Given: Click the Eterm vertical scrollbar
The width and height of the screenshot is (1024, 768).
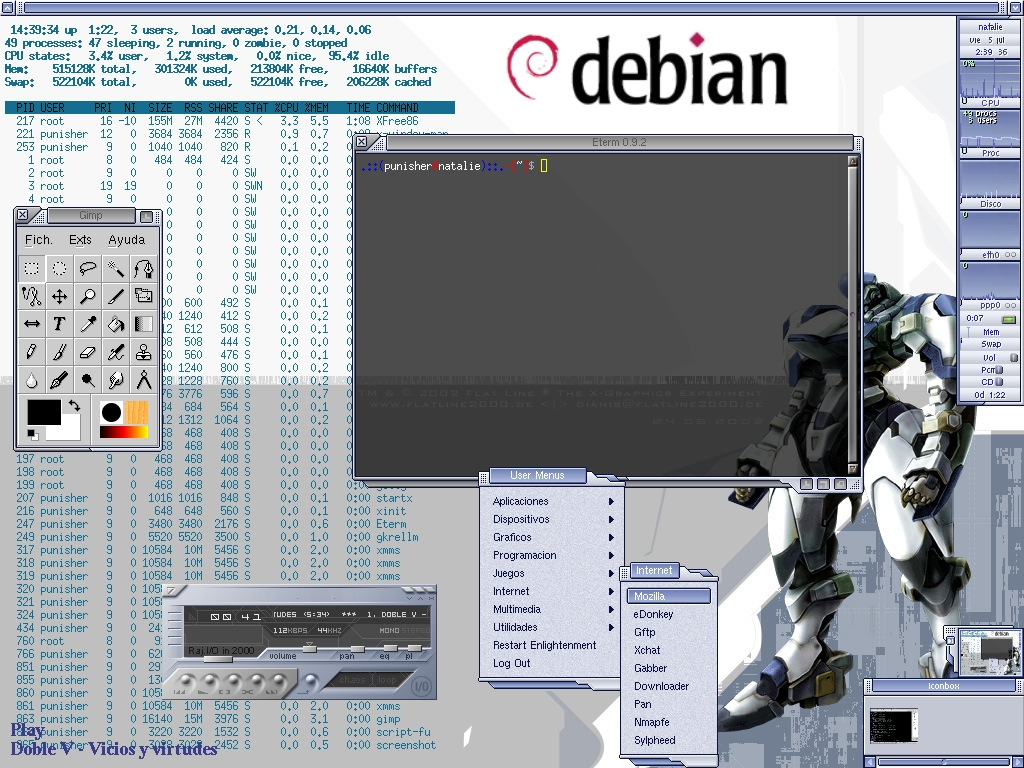Looking at the screenshot, I should [x=852, y=315].
